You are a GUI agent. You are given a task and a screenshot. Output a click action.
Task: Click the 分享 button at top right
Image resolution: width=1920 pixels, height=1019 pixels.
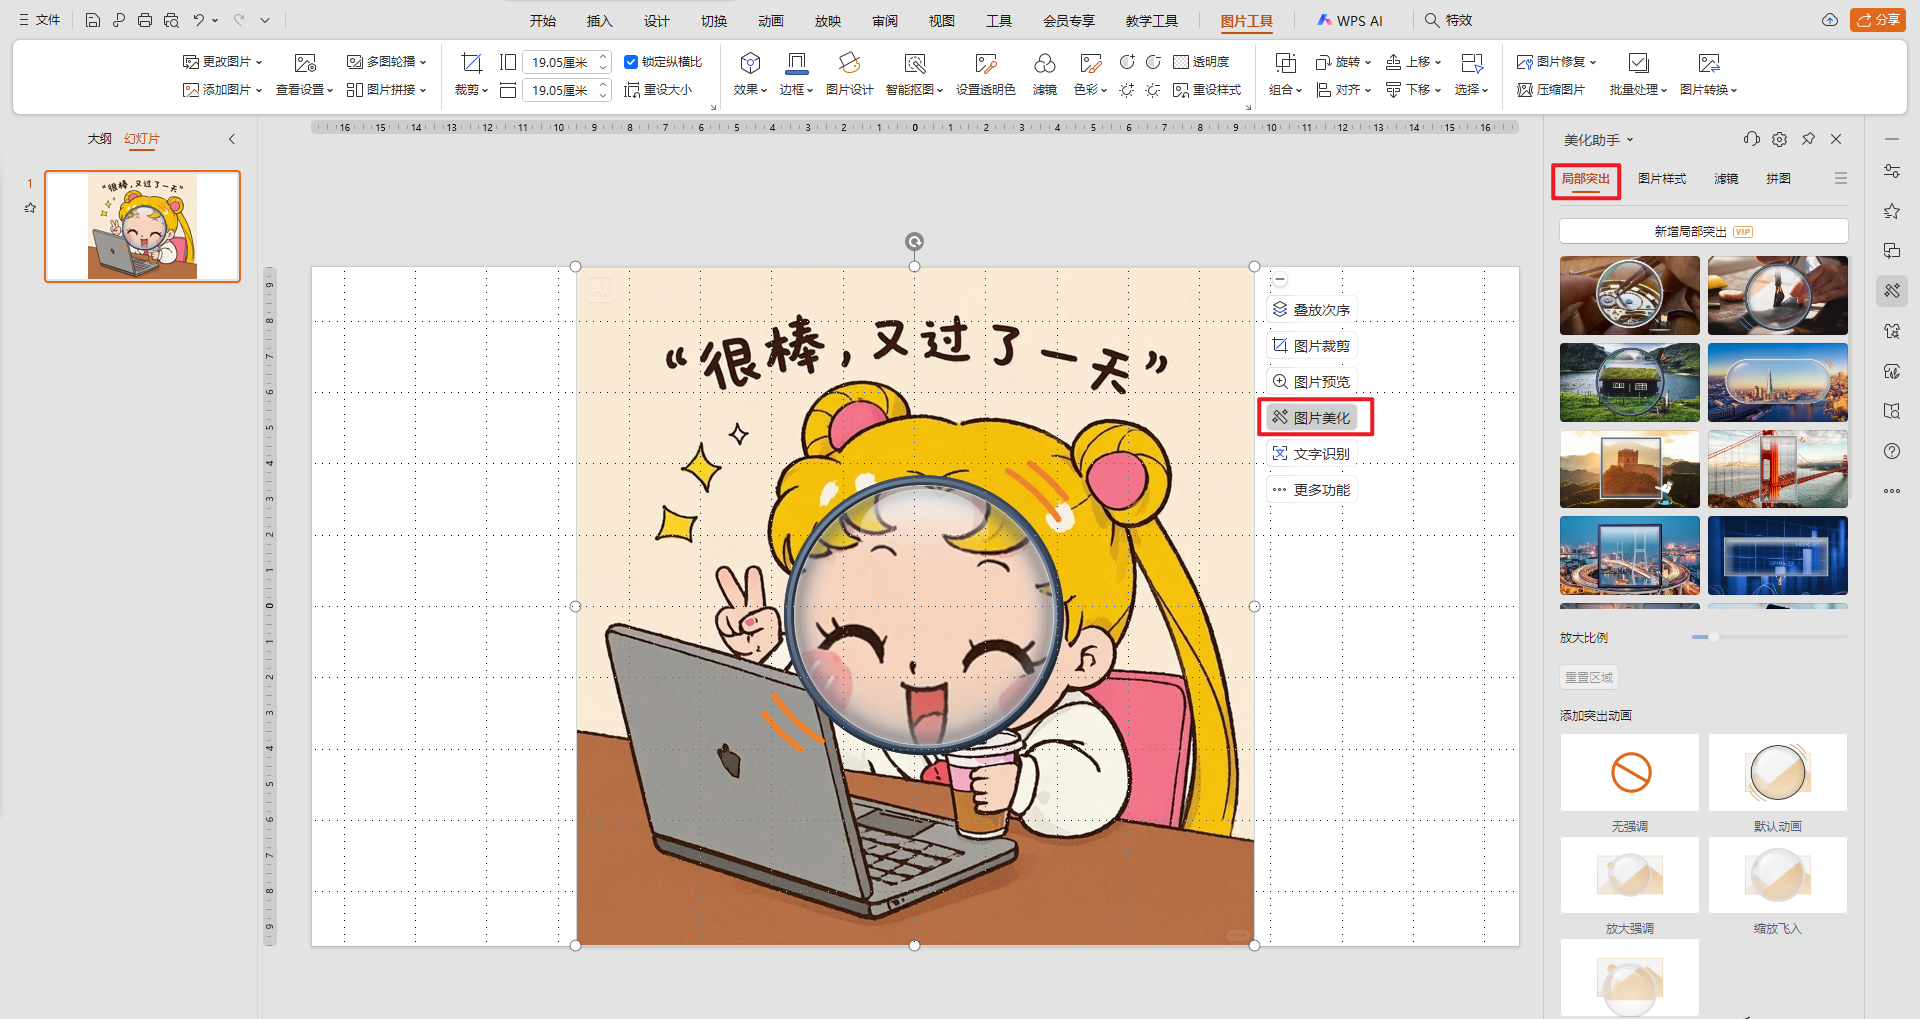(x=1879, y=19)
